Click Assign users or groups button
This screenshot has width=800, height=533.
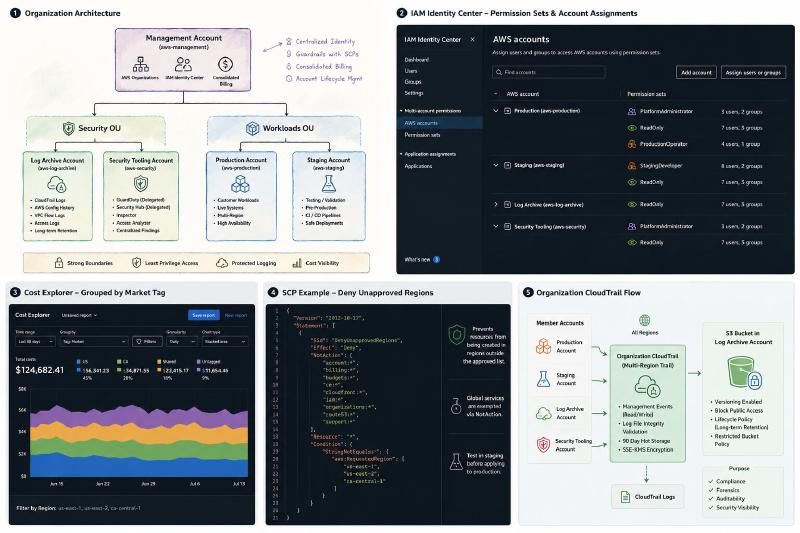[753, 72]
